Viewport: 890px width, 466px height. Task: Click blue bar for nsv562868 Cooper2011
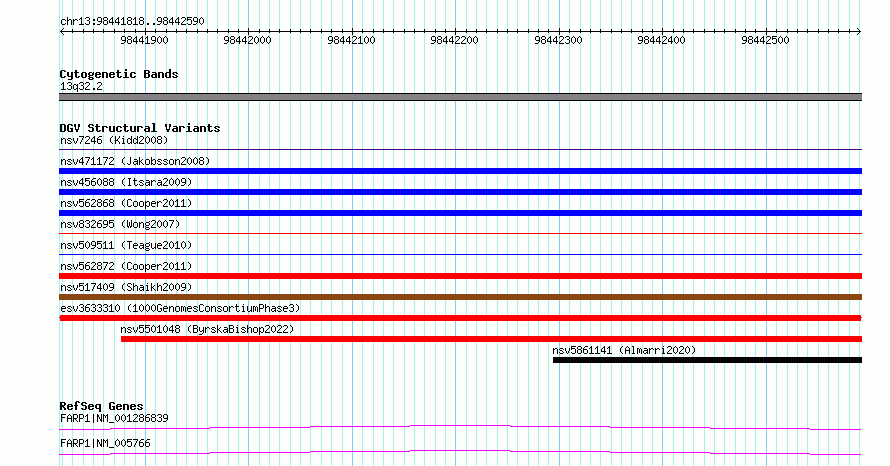(x=460, y=213)
